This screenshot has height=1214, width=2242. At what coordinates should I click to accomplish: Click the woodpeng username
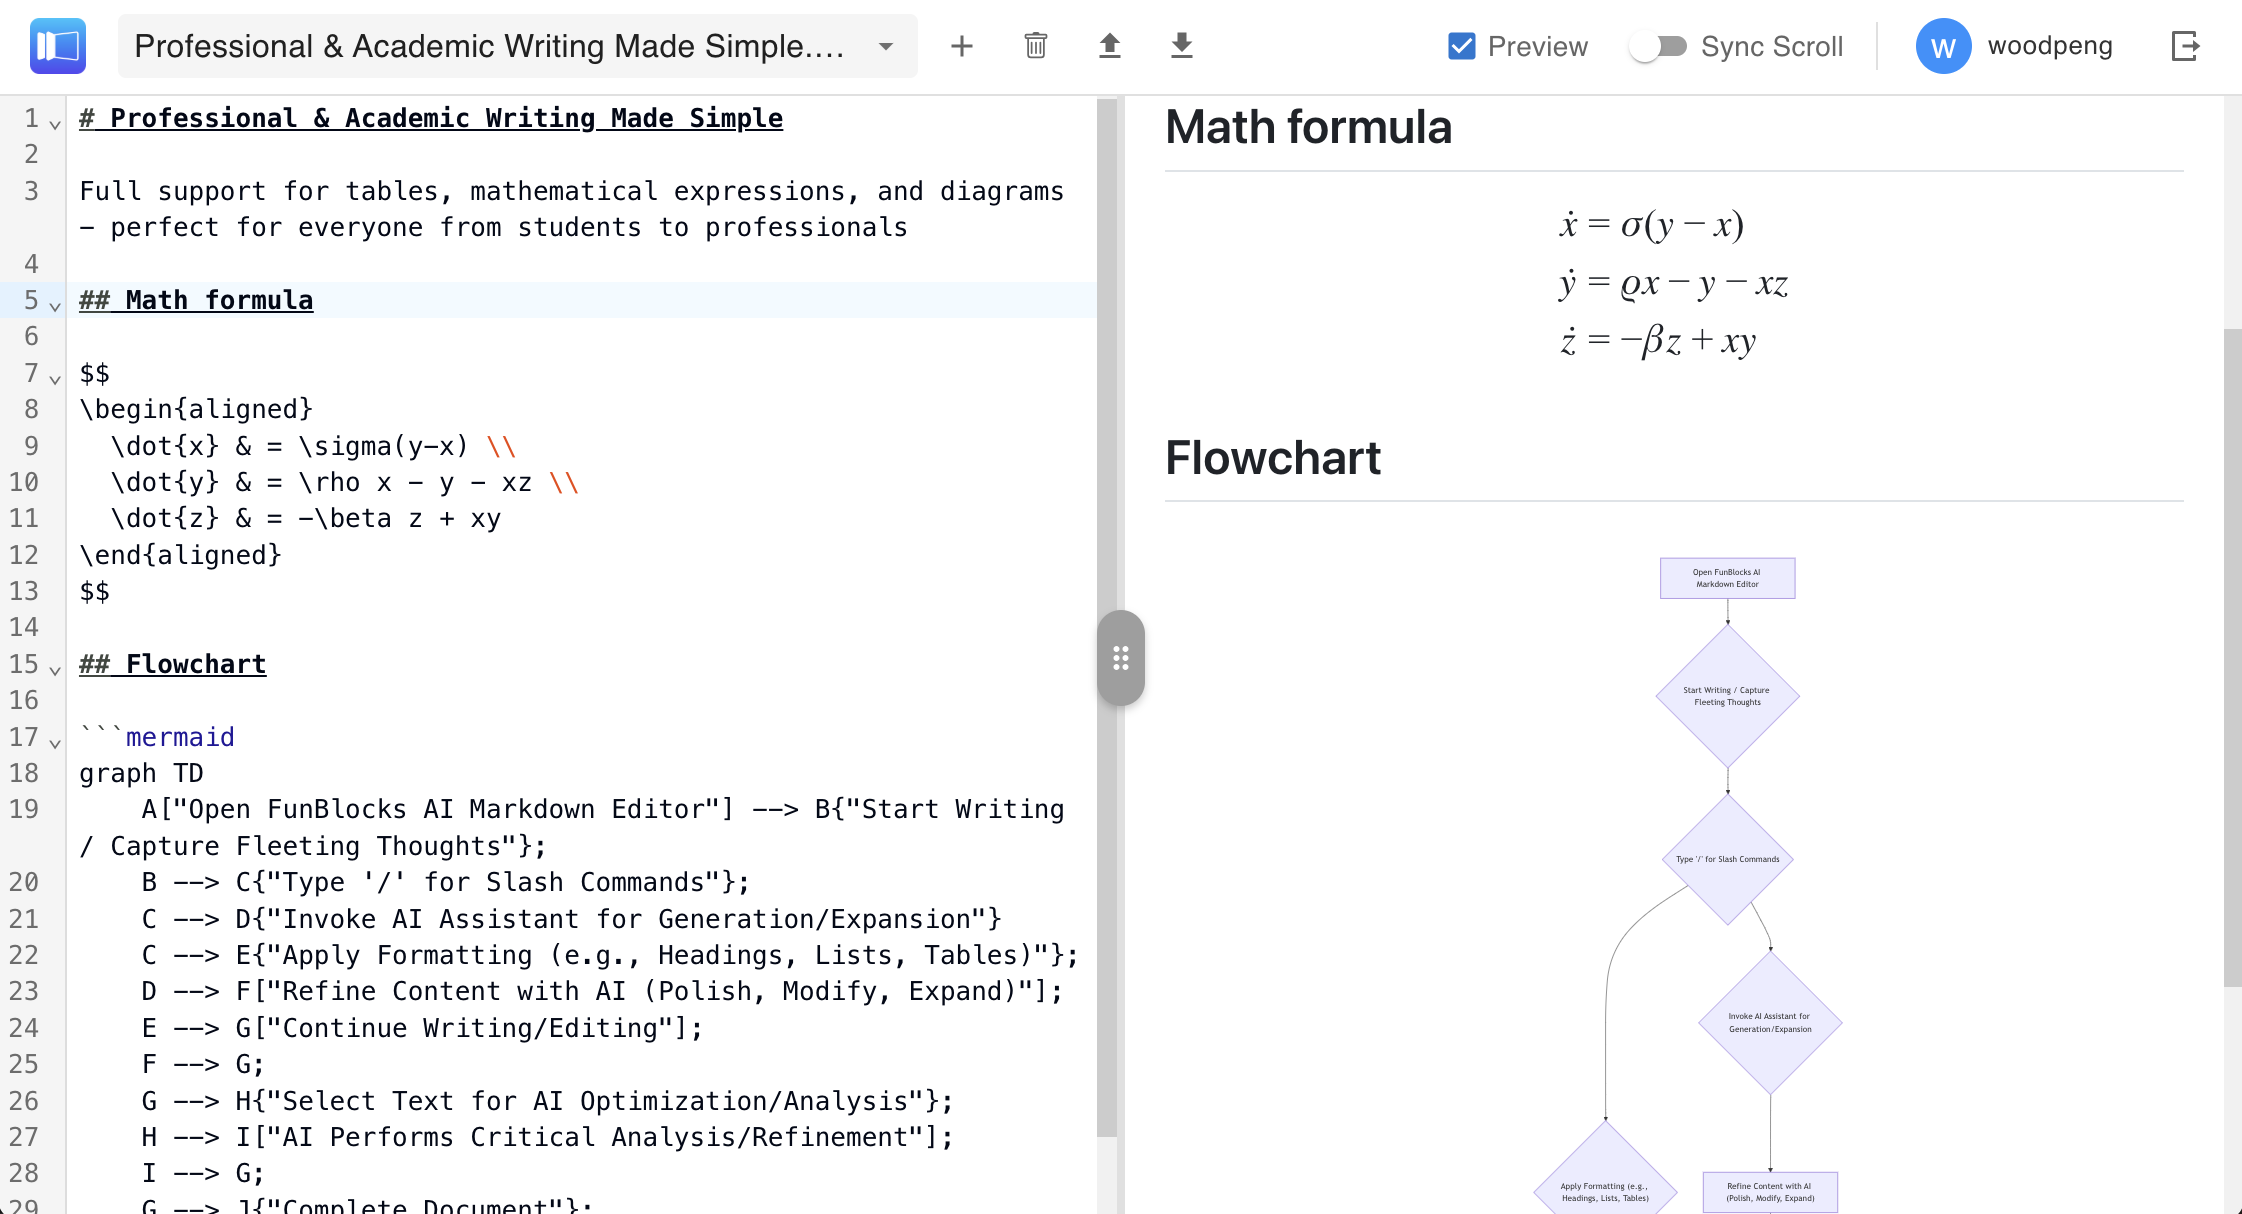(x=2049, y=46)
